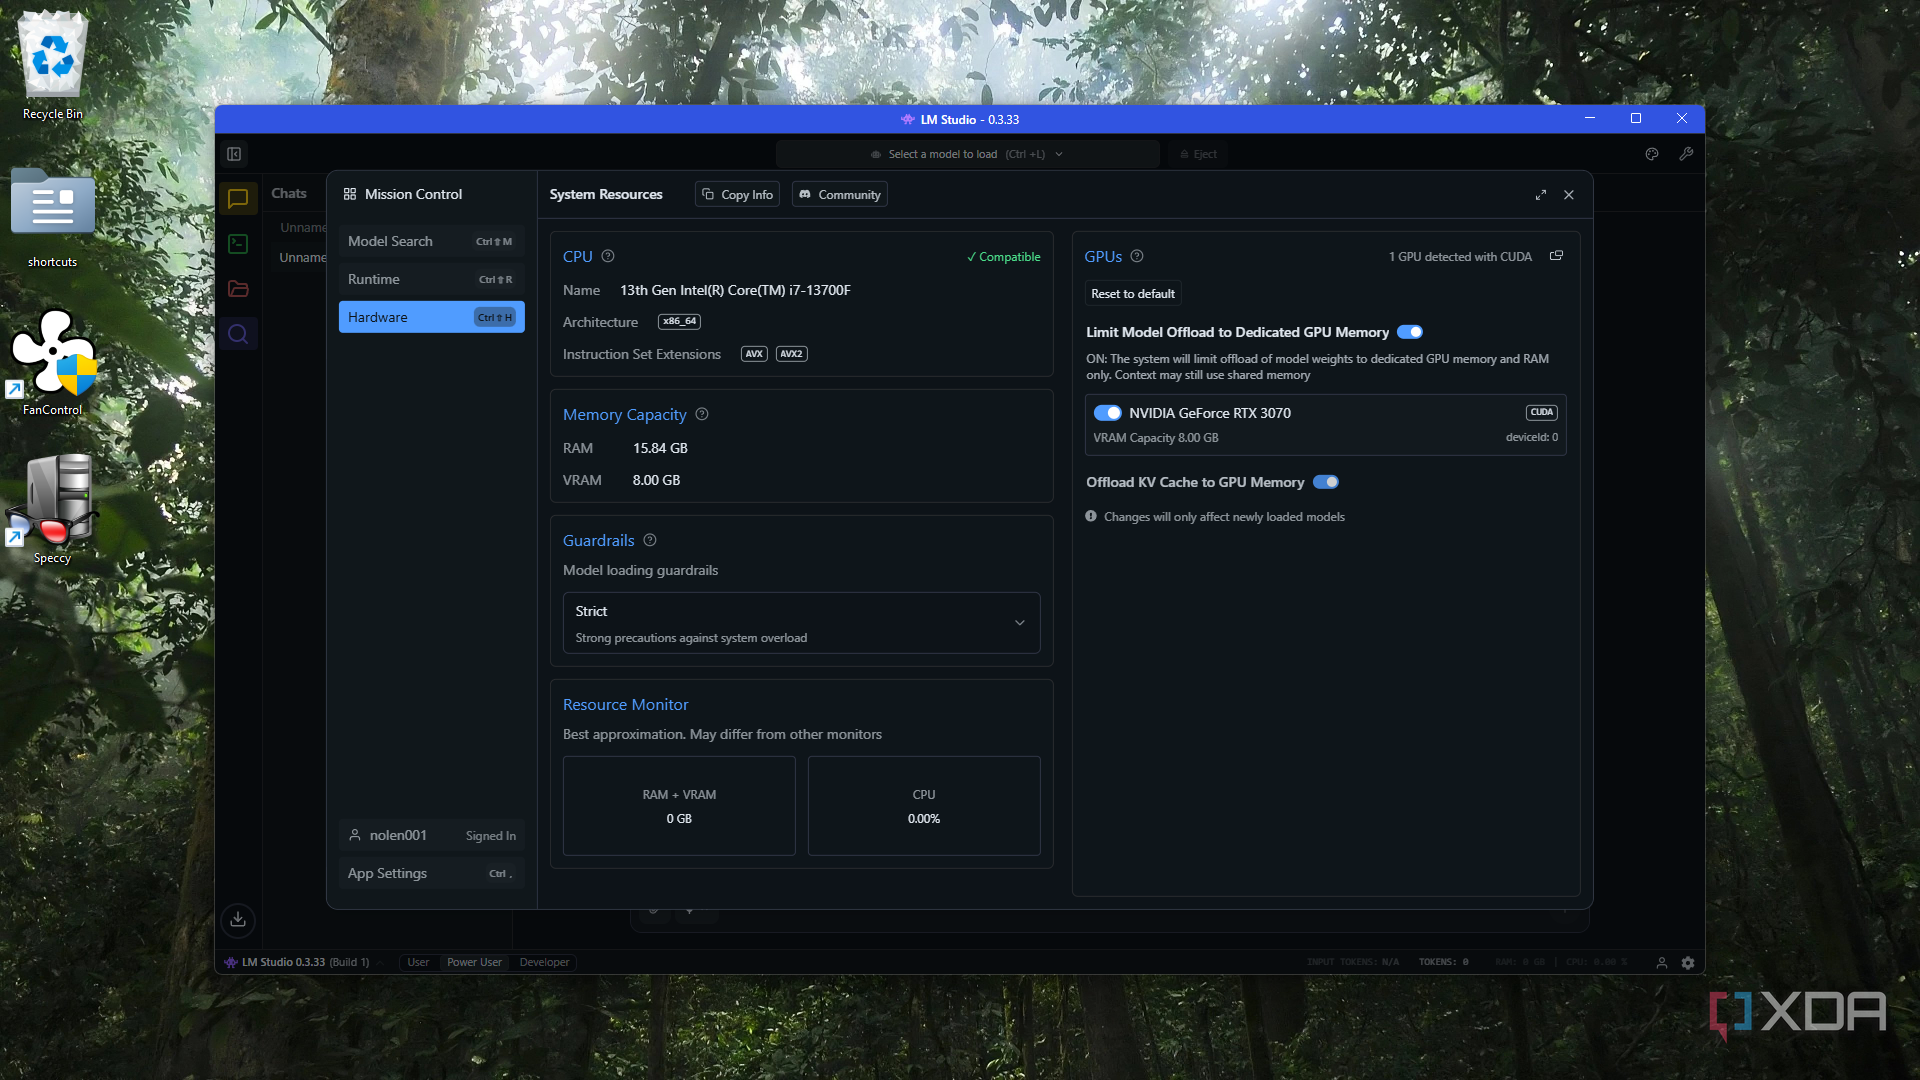
Task: Open the appearance palette icon
Action: pos(1652,154)
